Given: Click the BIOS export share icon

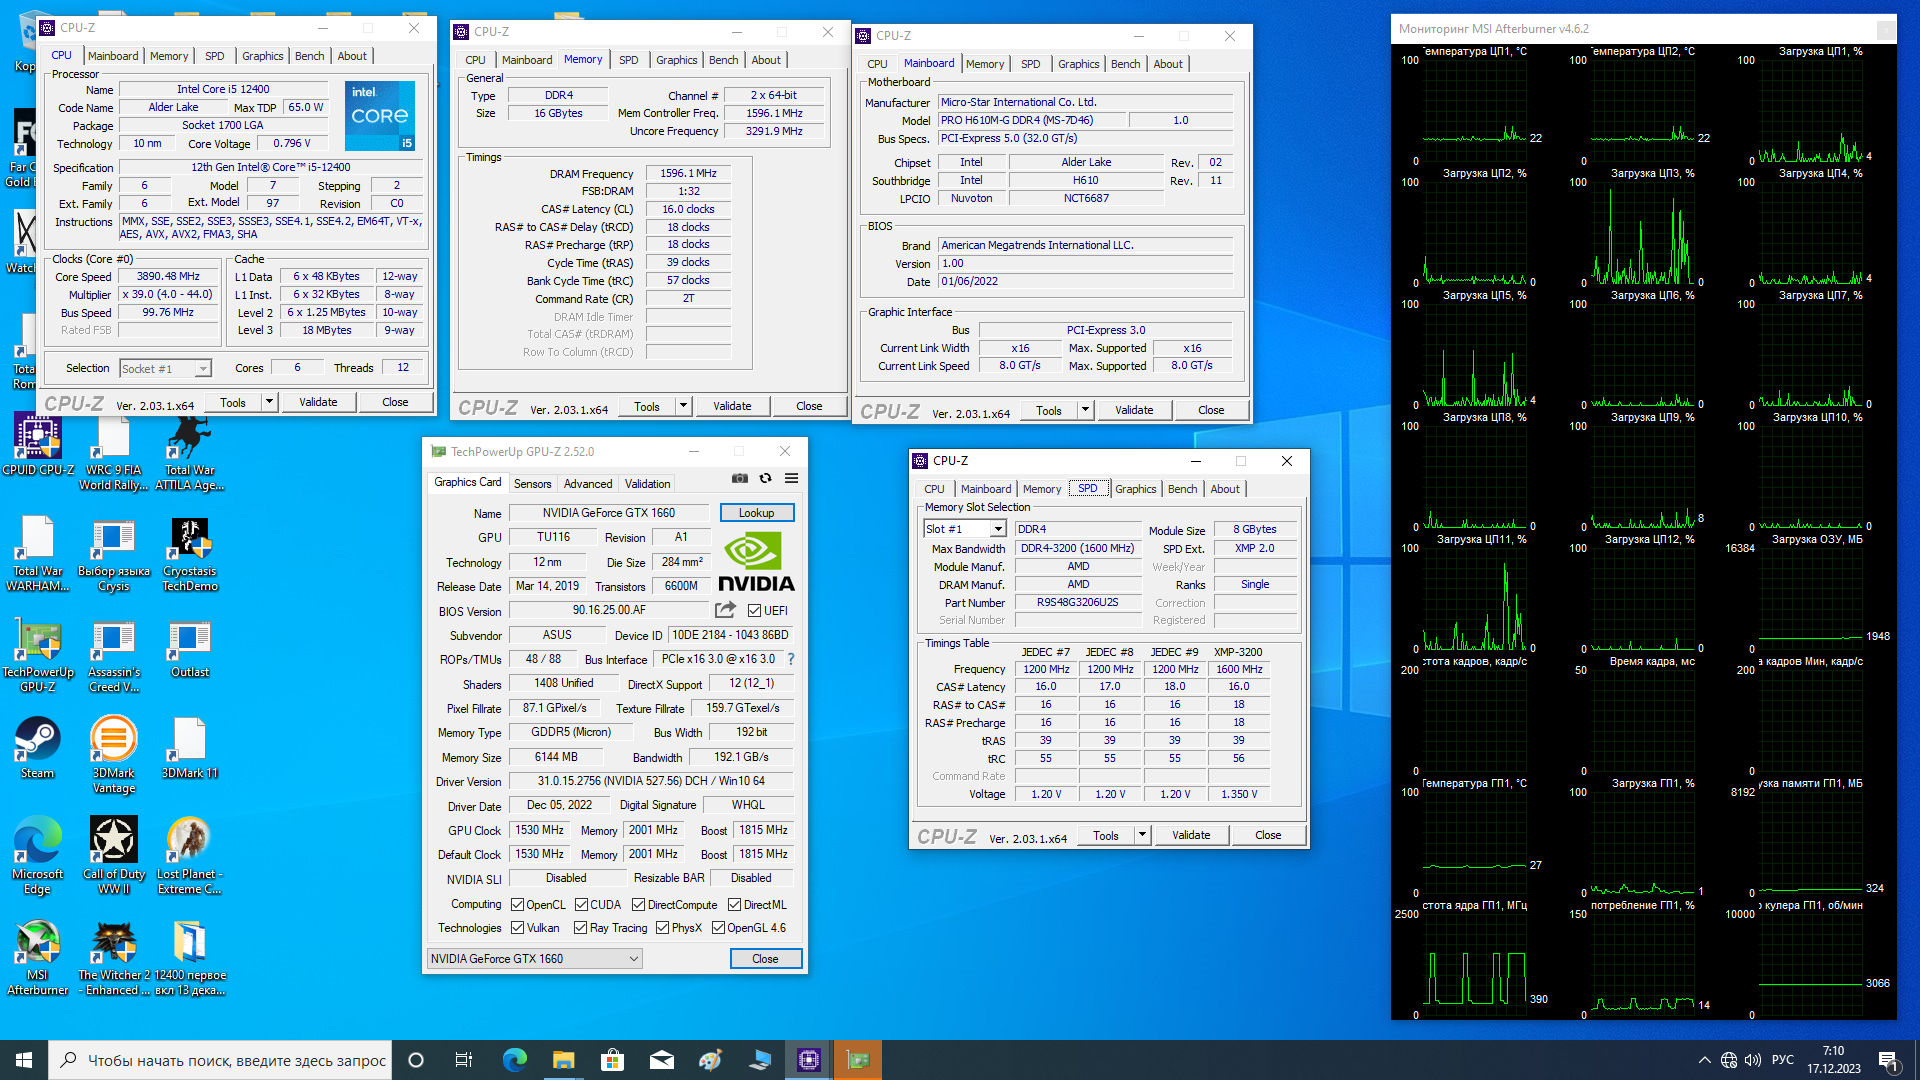Looking at the screenshot, I should (x=725, y=610).
